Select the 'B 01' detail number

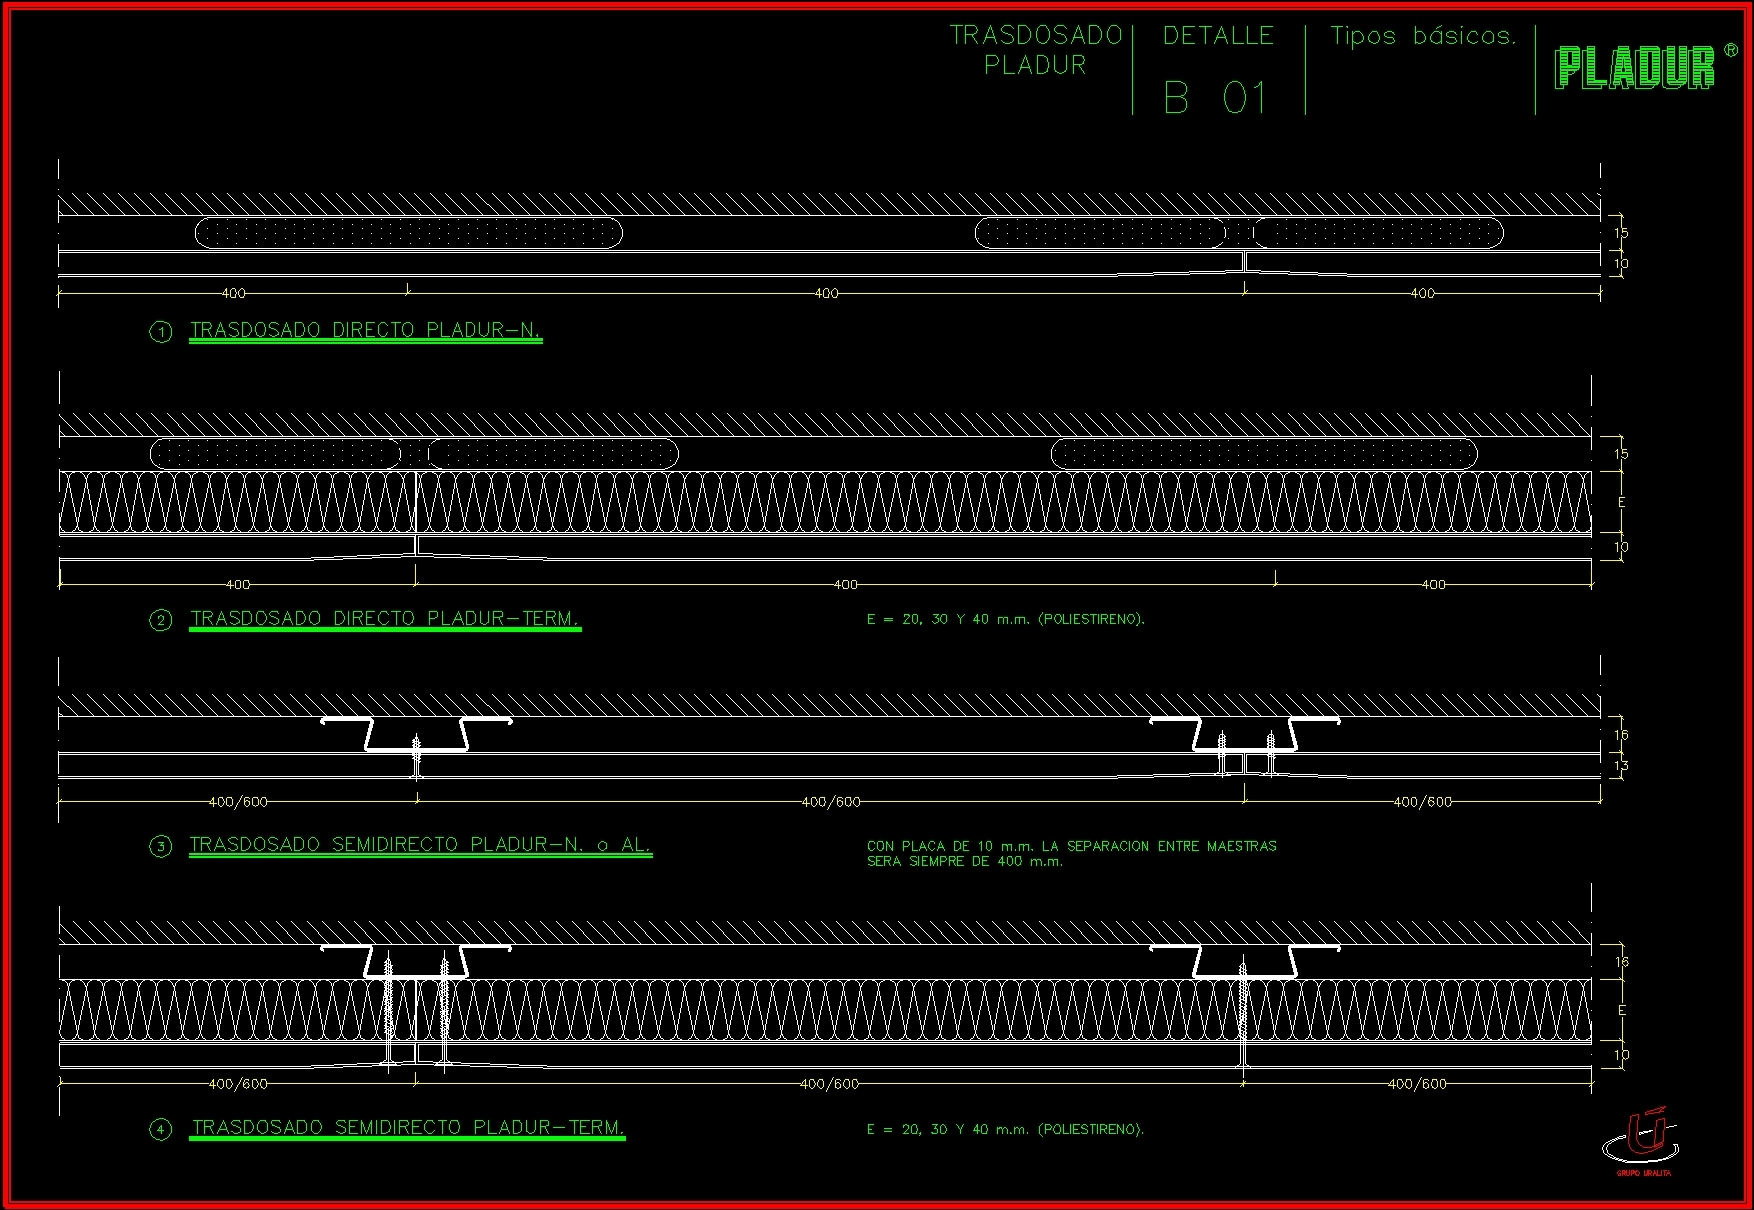pyautogui.click(x=1216, y=98)
